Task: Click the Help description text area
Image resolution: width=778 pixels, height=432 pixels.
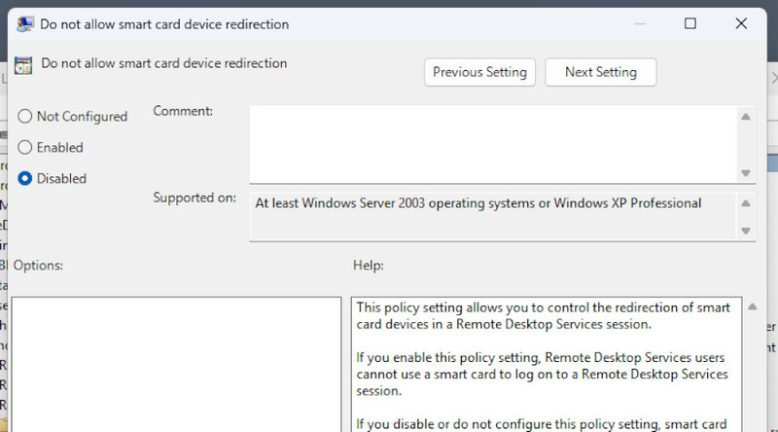Action: 546,365
